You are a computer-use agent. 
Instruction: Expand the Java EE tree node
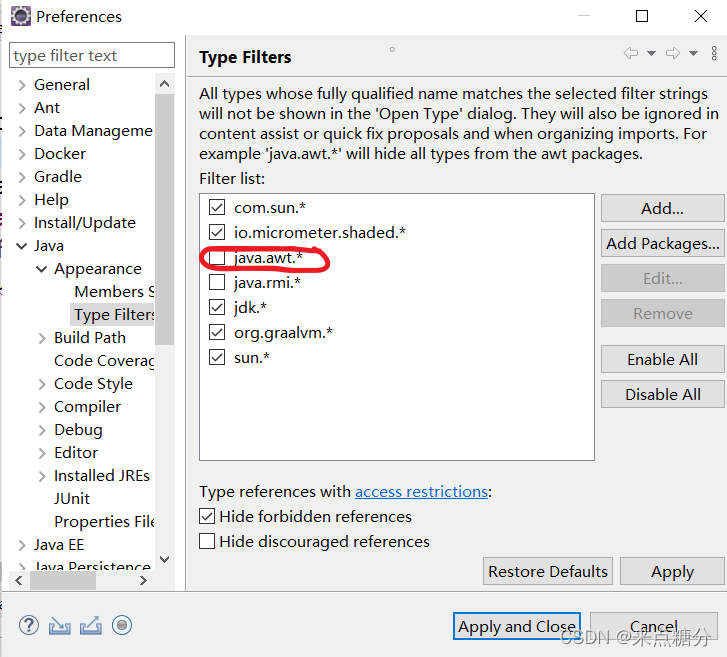coord(22,545)
